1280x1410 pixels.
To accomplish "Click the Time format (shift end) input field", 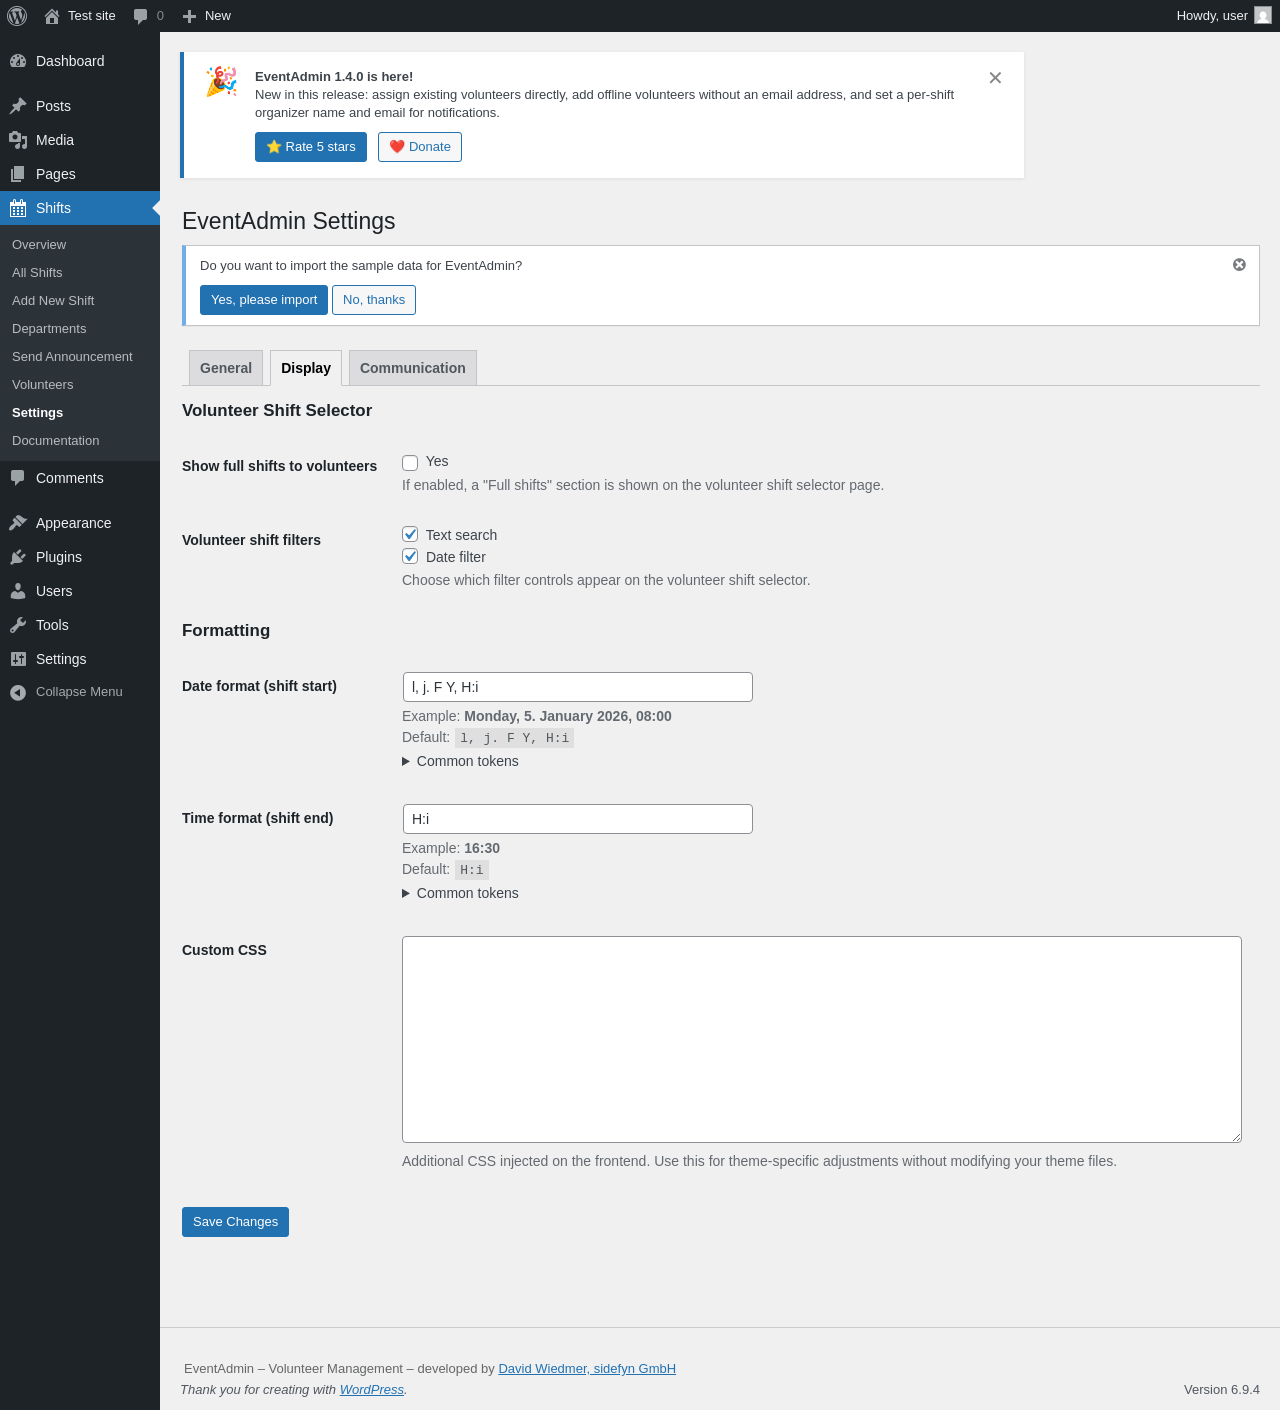I will click(577, 819).
